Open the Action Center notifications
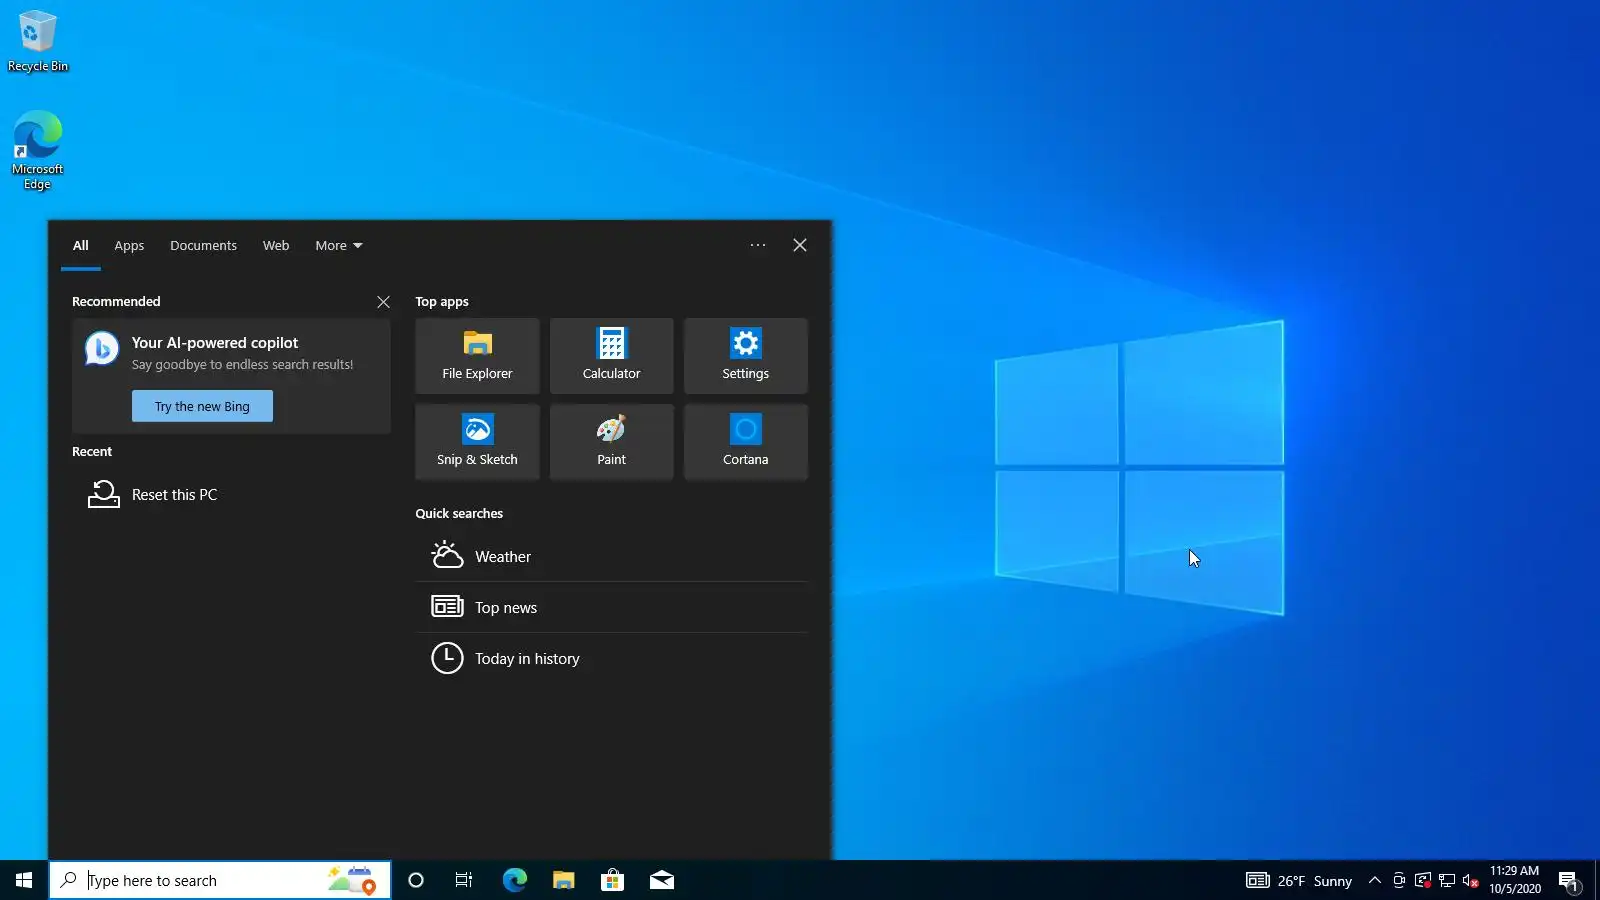The image size is (1600, 900). click(x=1569, y=881)
